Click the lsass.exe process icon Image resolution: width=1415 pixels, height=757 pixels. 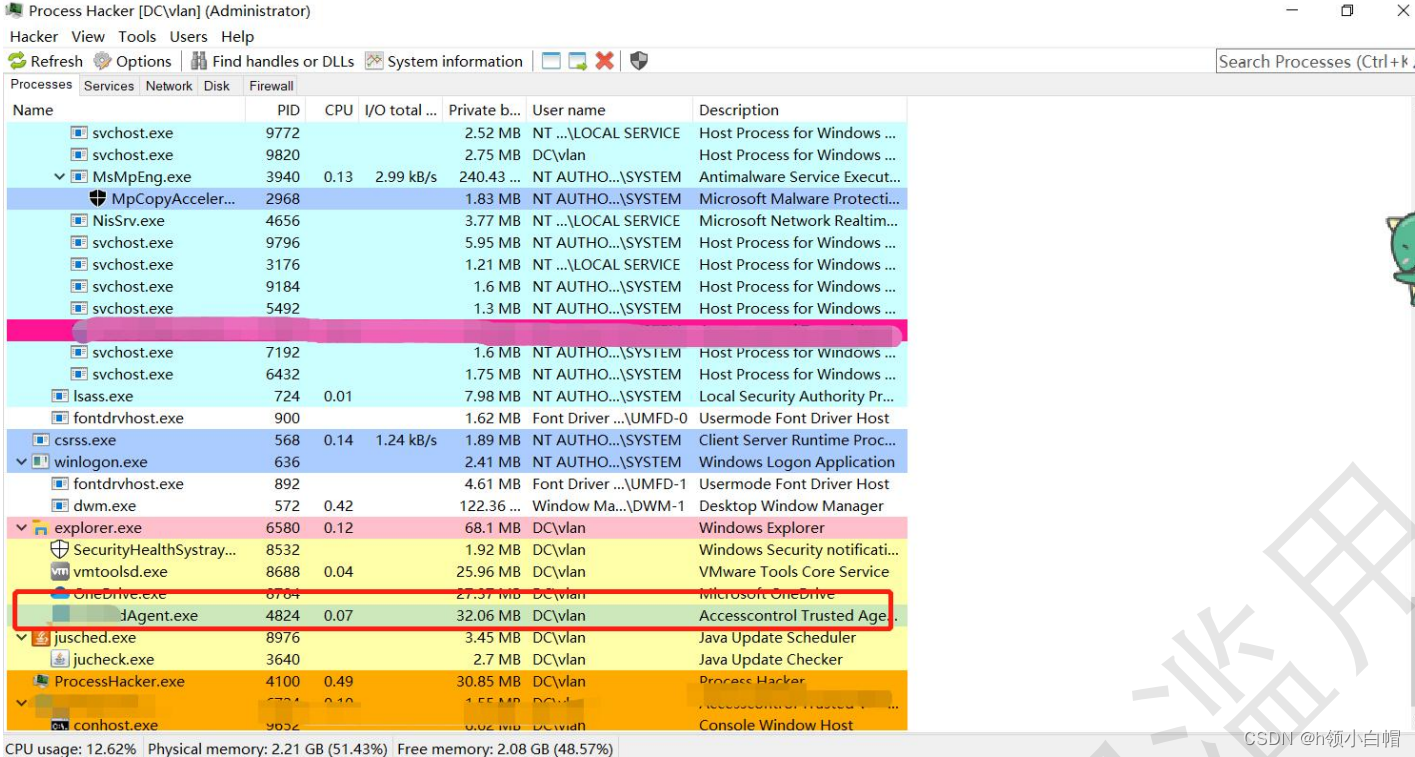pos(59,396)
